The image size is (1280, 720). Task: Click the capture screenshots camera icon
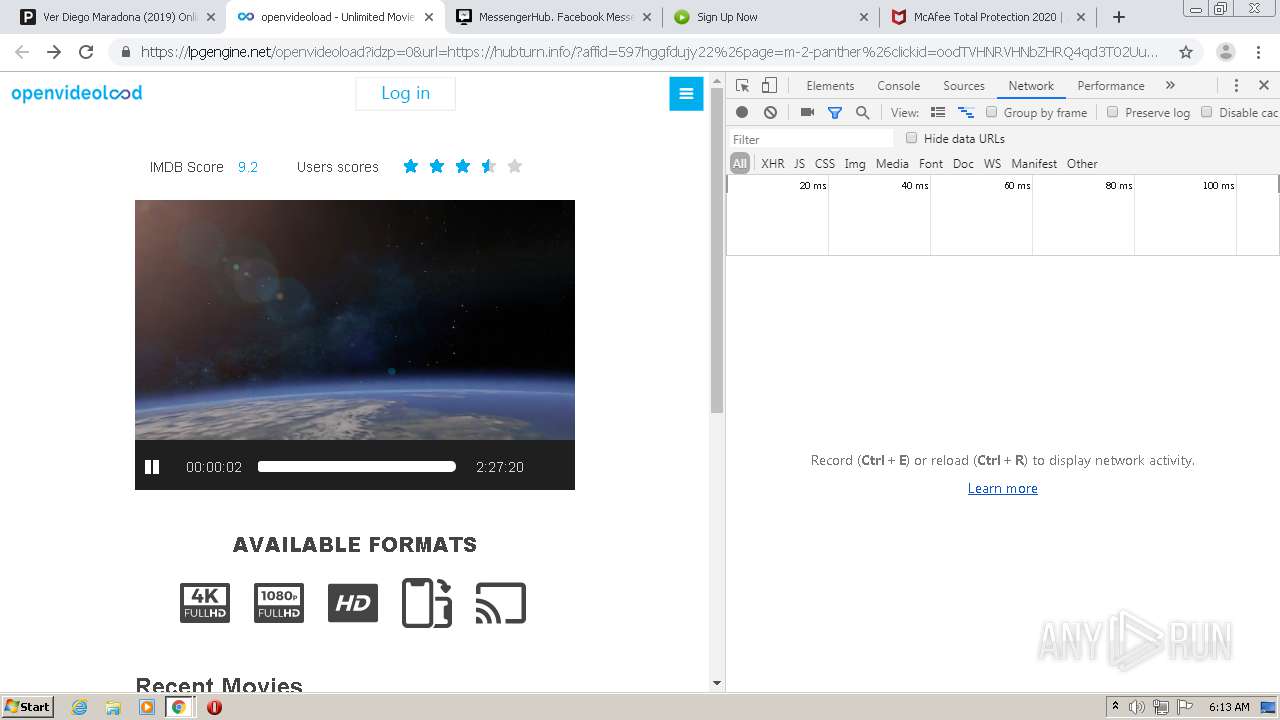807,113
